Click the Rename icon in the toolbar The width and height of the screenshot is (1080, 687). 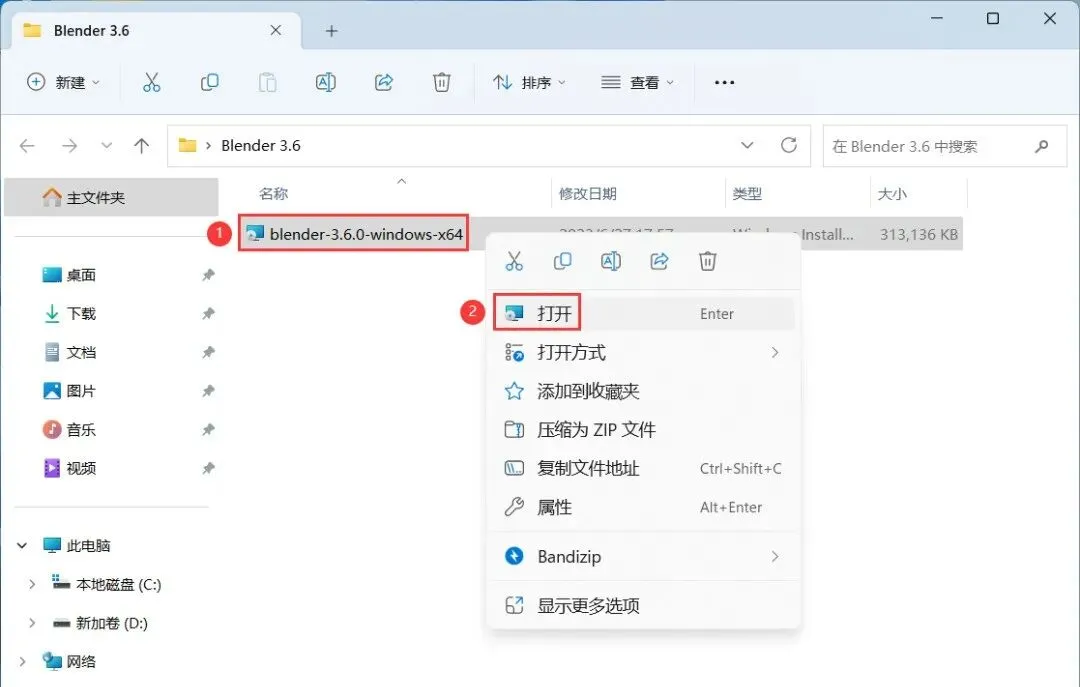coord(326,83)
